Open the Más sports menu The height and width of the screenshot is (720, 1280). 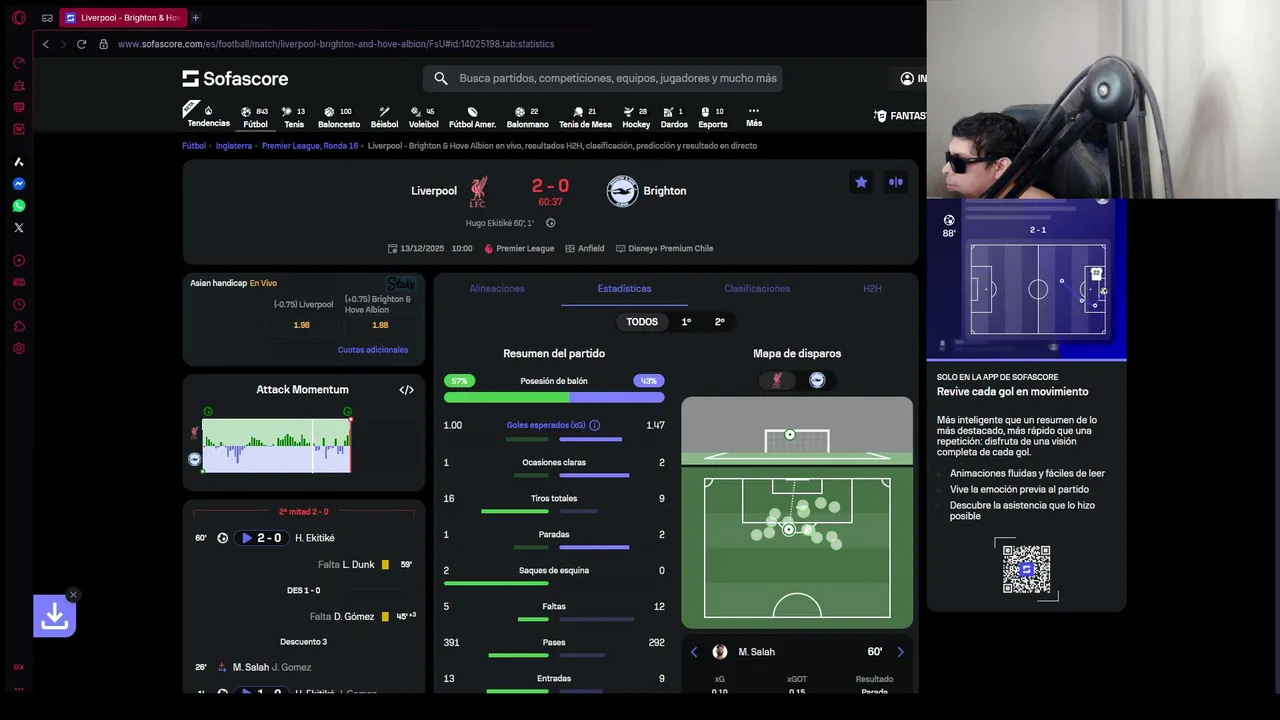[754, 117]
